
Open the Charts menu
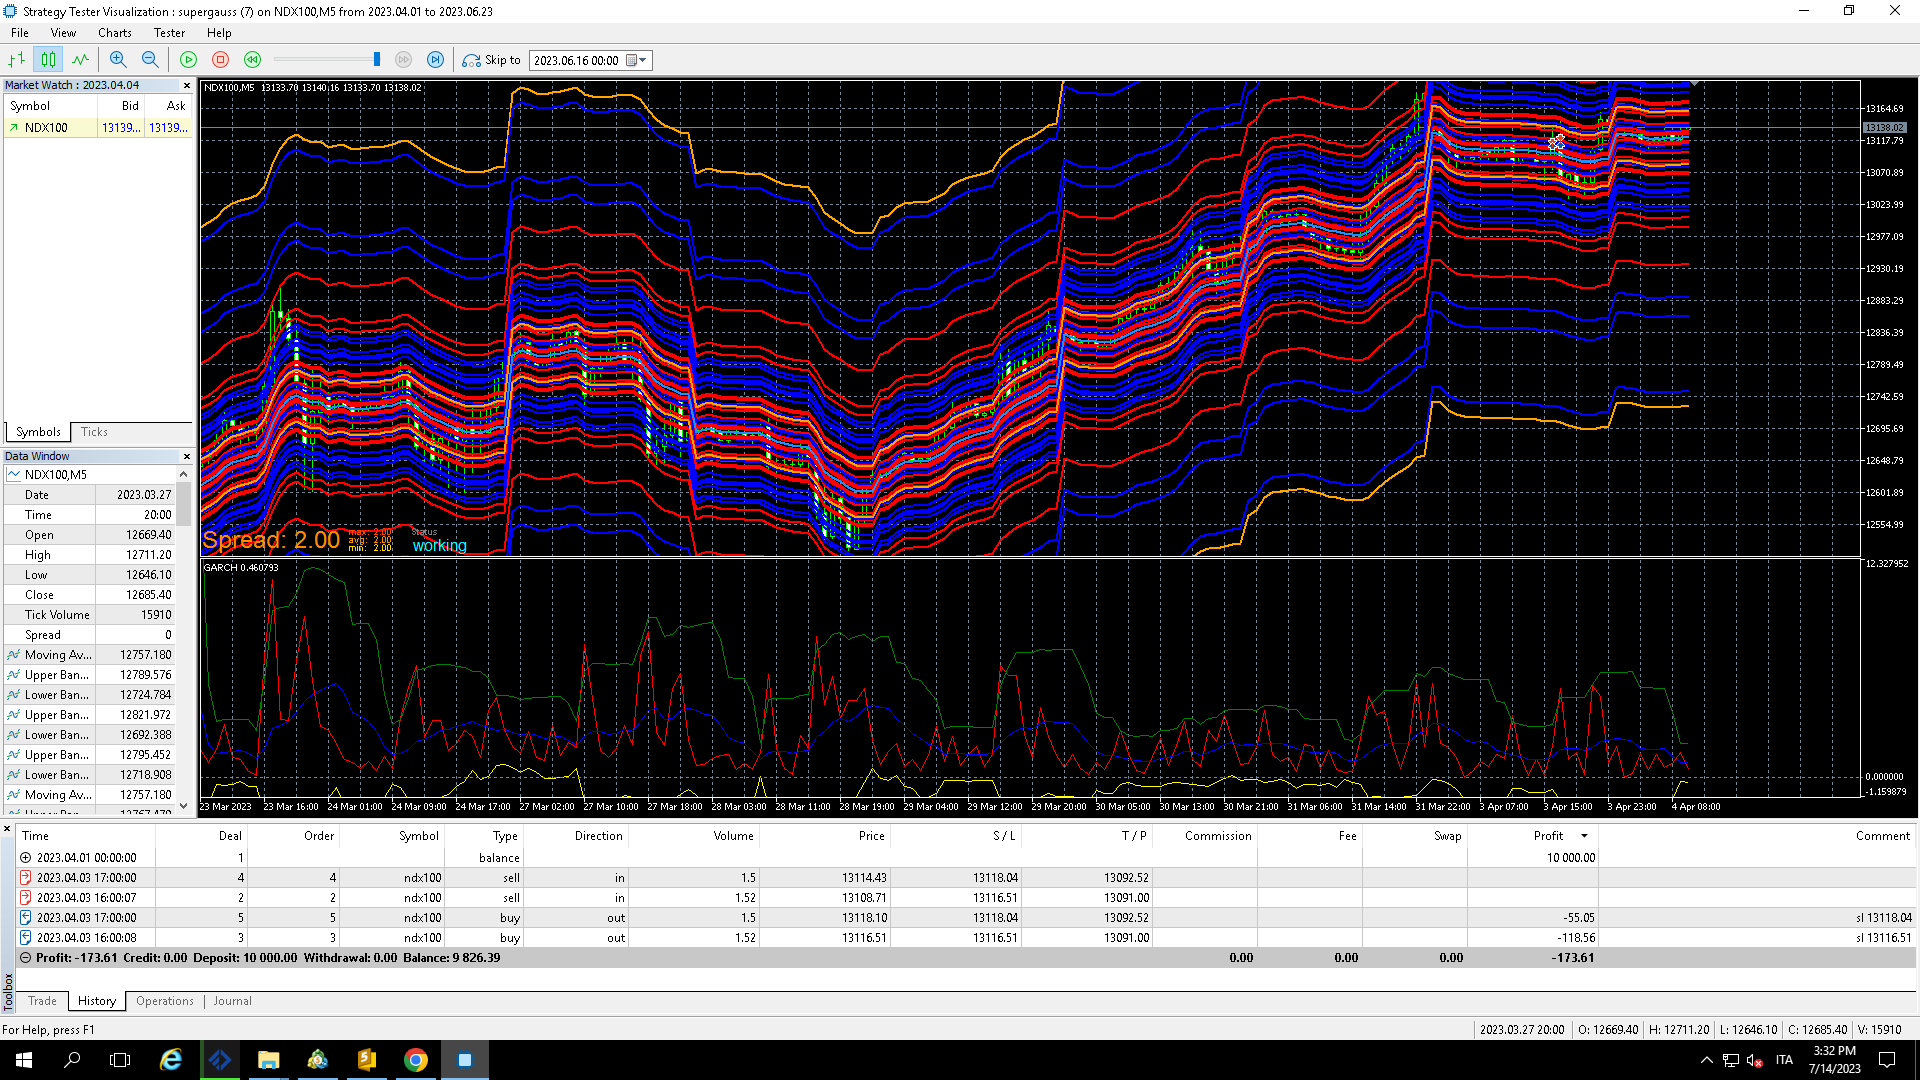point(115,33)
